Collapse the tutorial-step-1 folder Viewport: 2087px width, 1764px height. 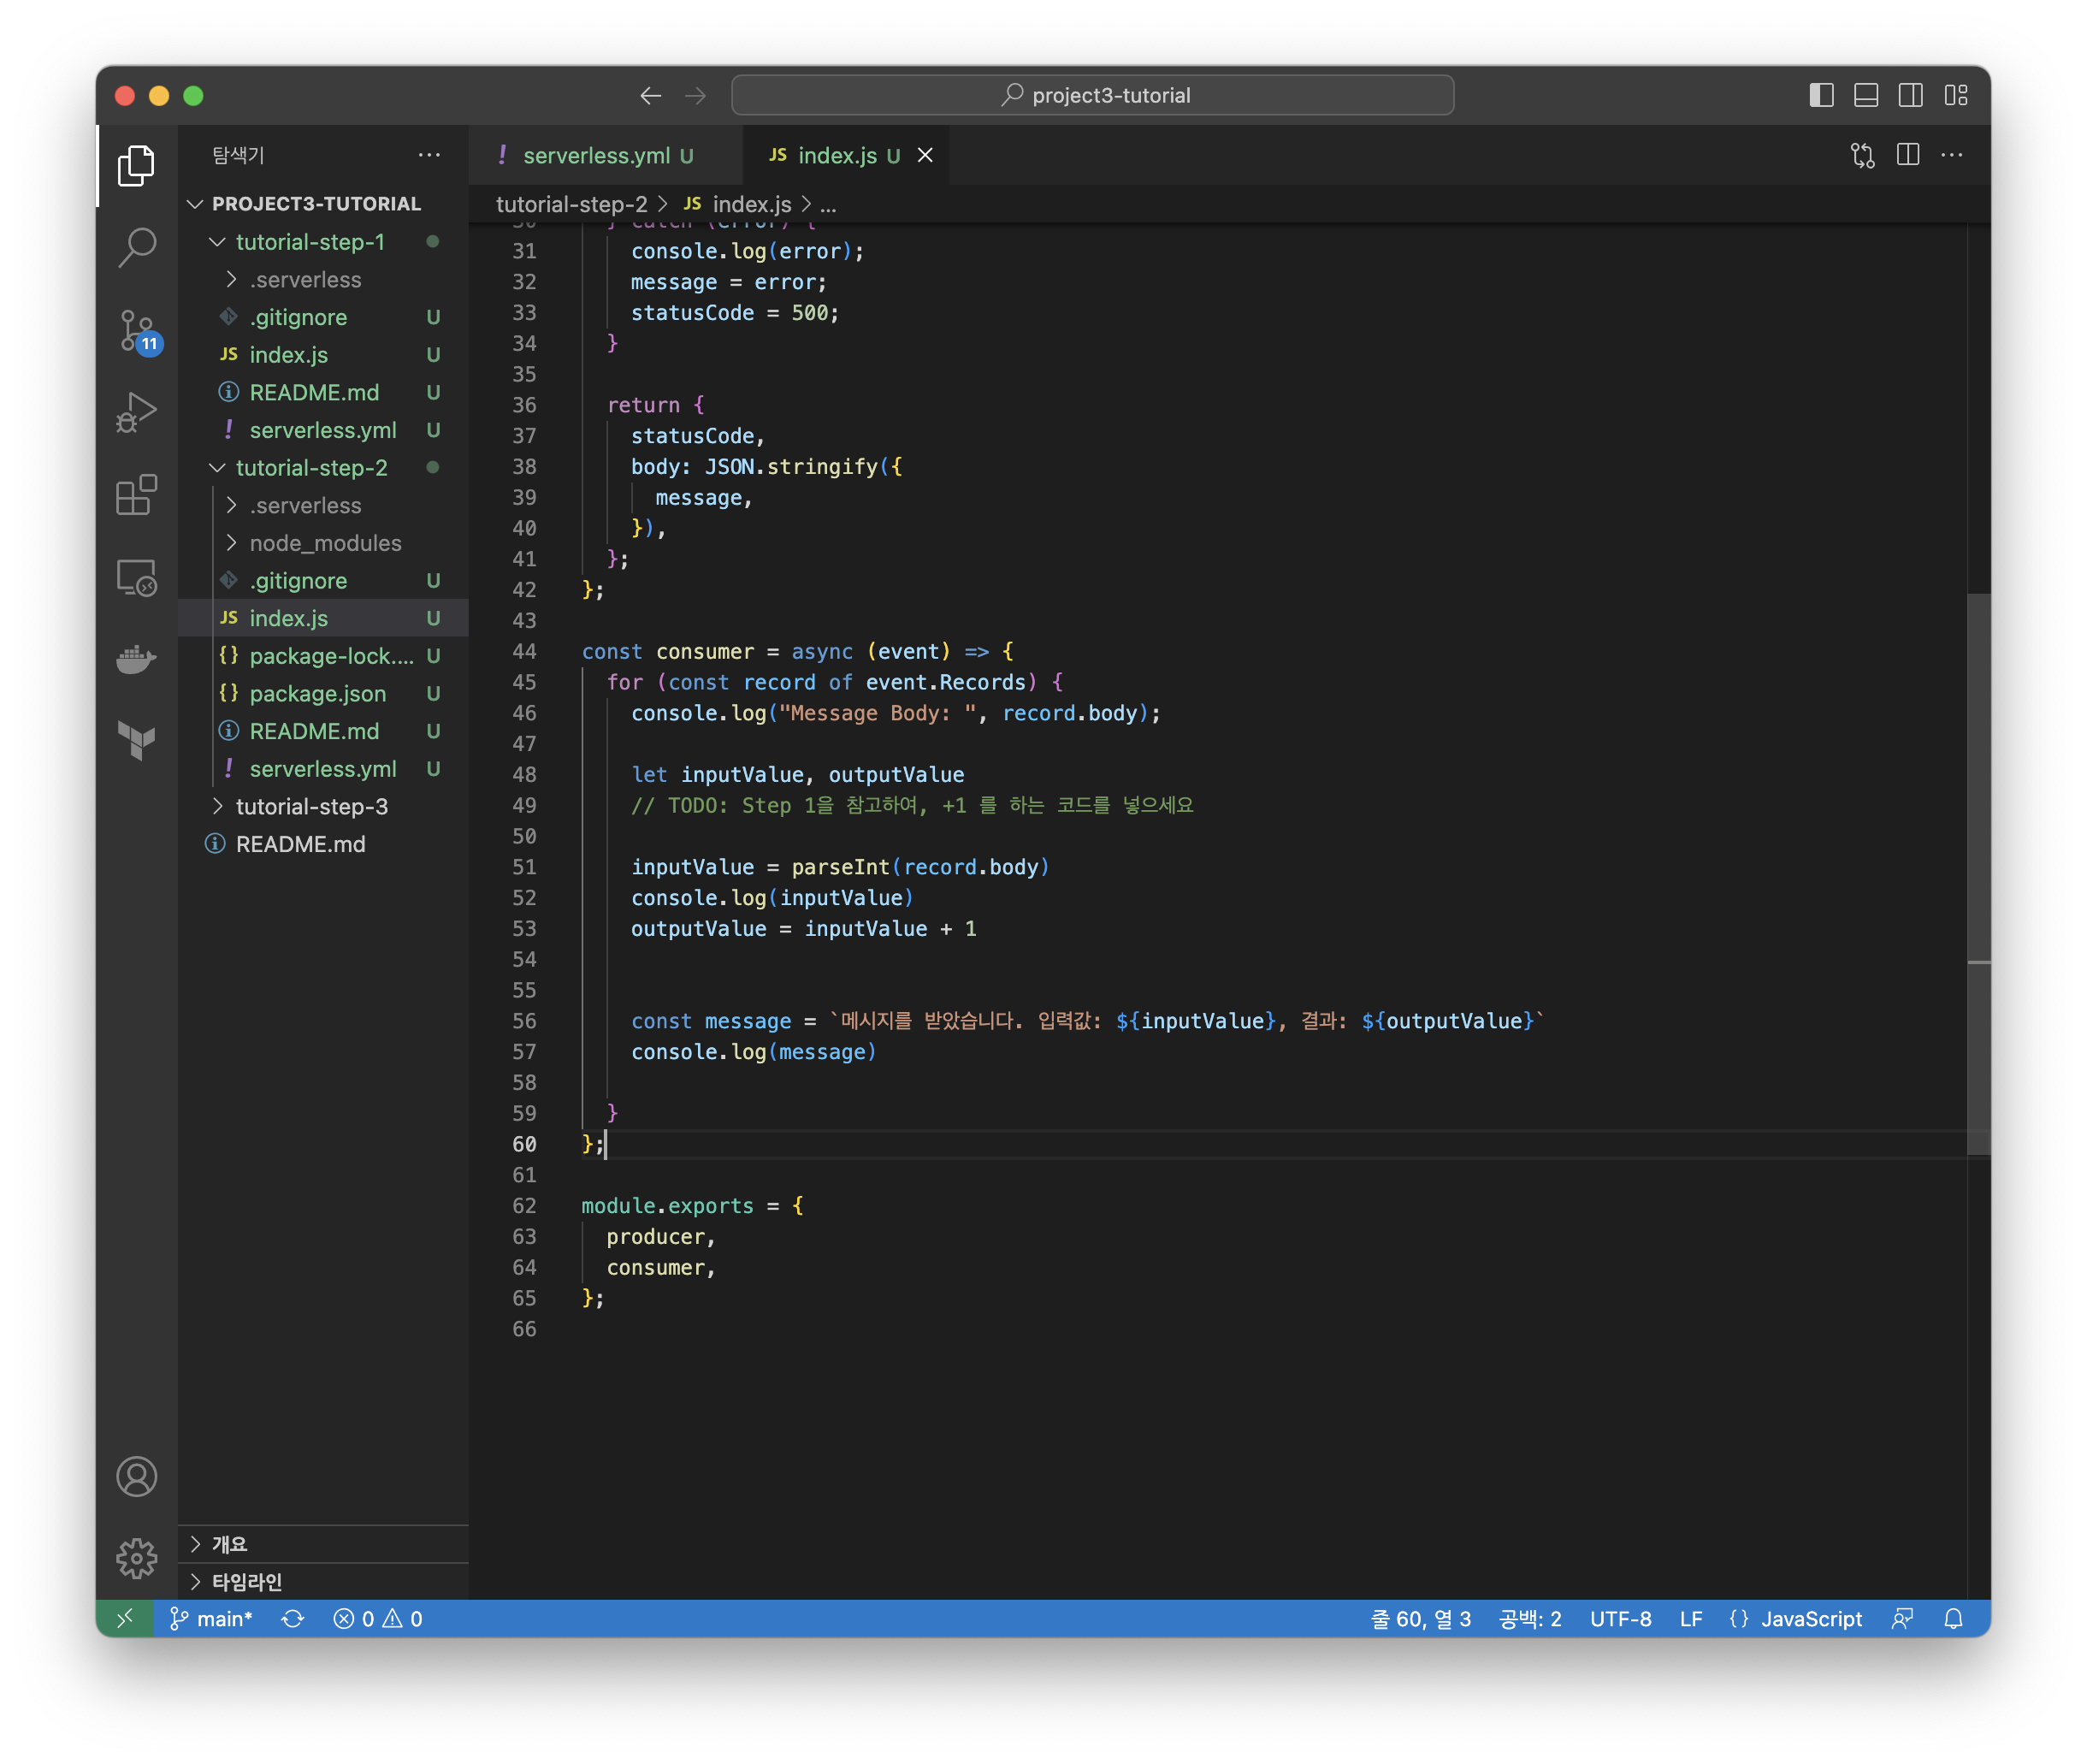(x=309, y=242)
